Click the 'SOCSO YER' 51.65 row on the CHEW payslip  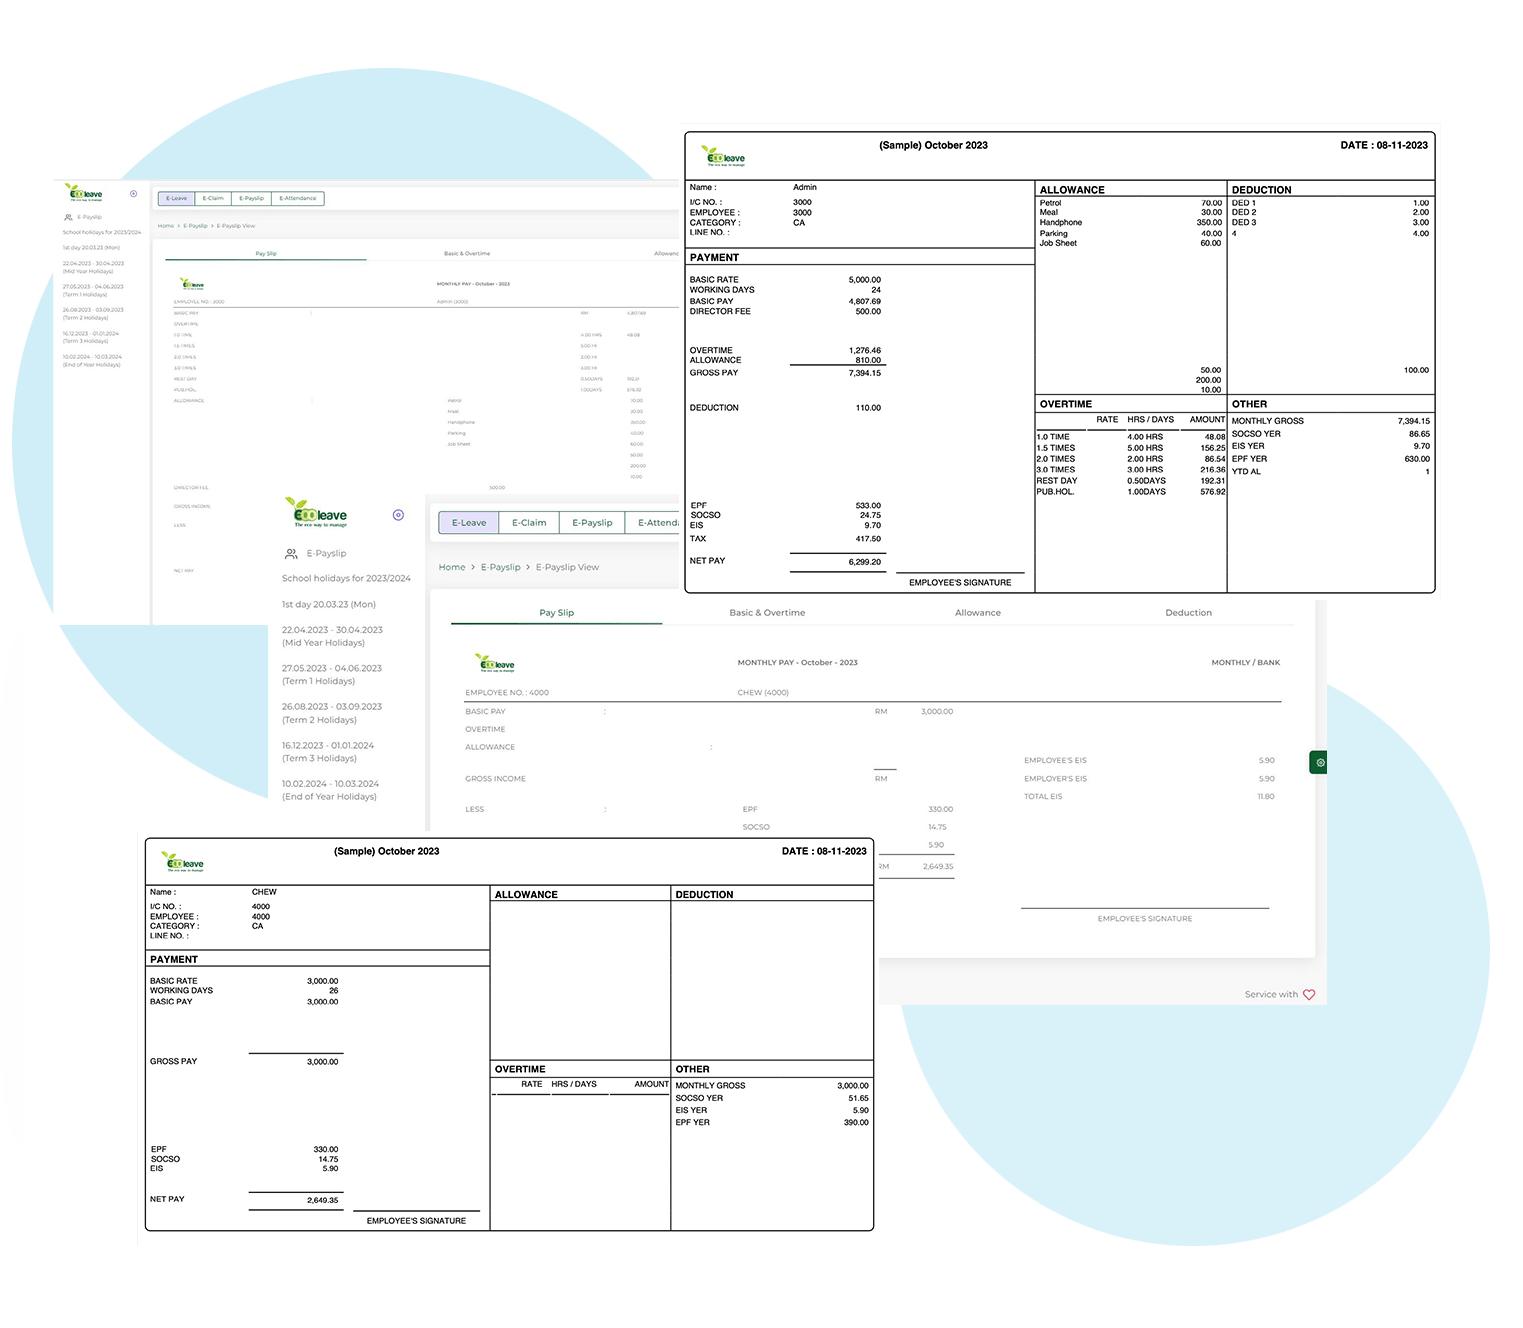point(772,1098)
